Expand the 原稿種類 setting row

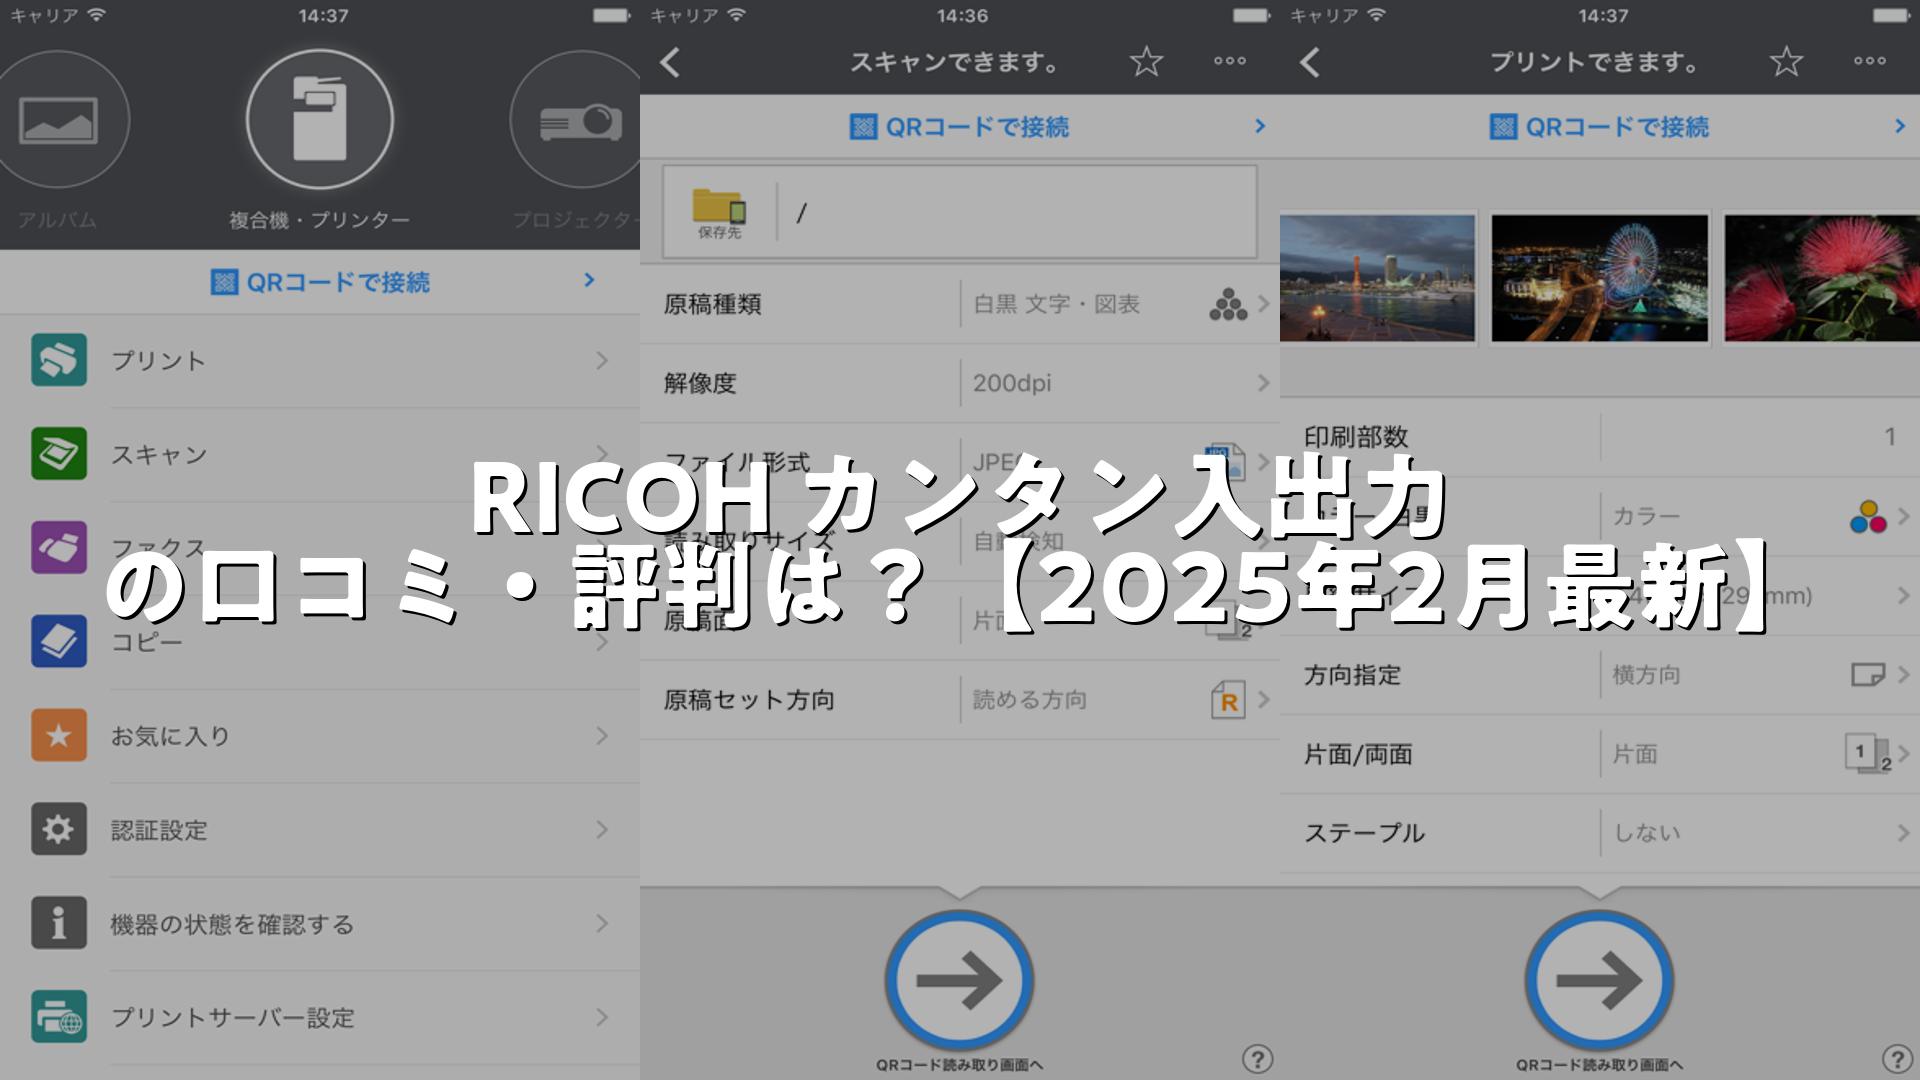[960, 304]
